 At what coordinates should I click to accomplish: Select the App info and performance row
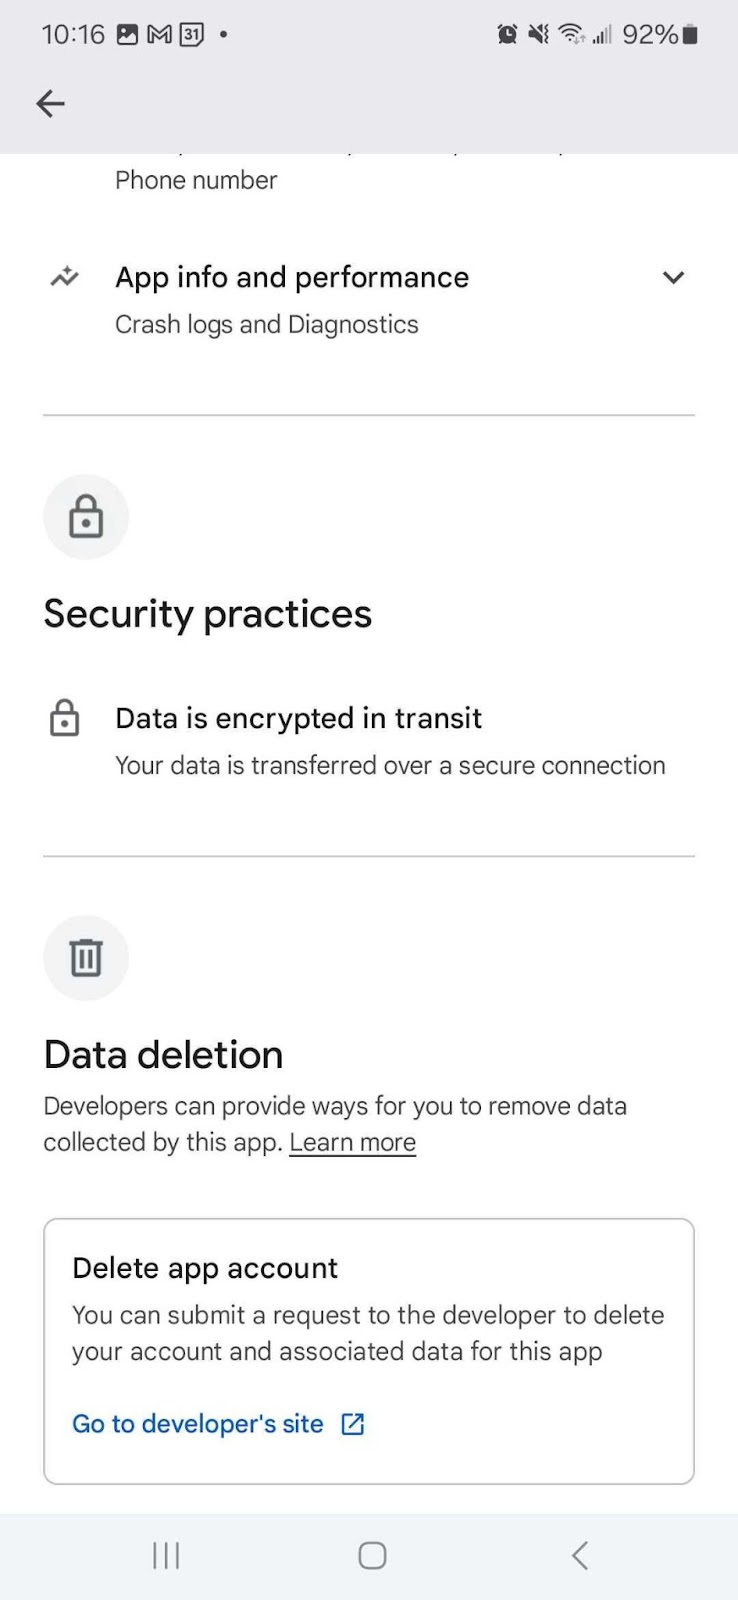coord(369,299)
